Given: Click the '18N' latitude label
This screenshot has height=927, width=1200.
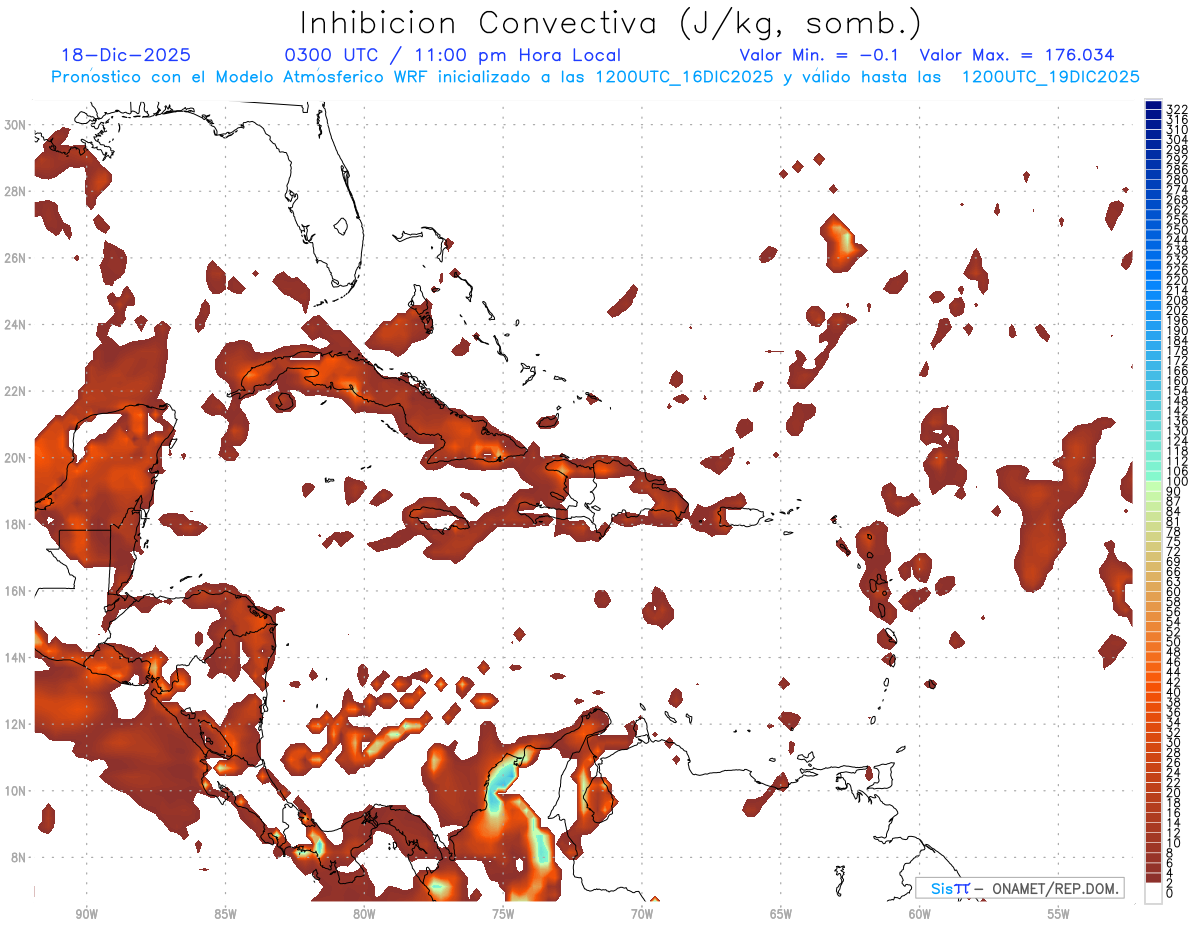Looking at the screenshot, I should point(15,524).
